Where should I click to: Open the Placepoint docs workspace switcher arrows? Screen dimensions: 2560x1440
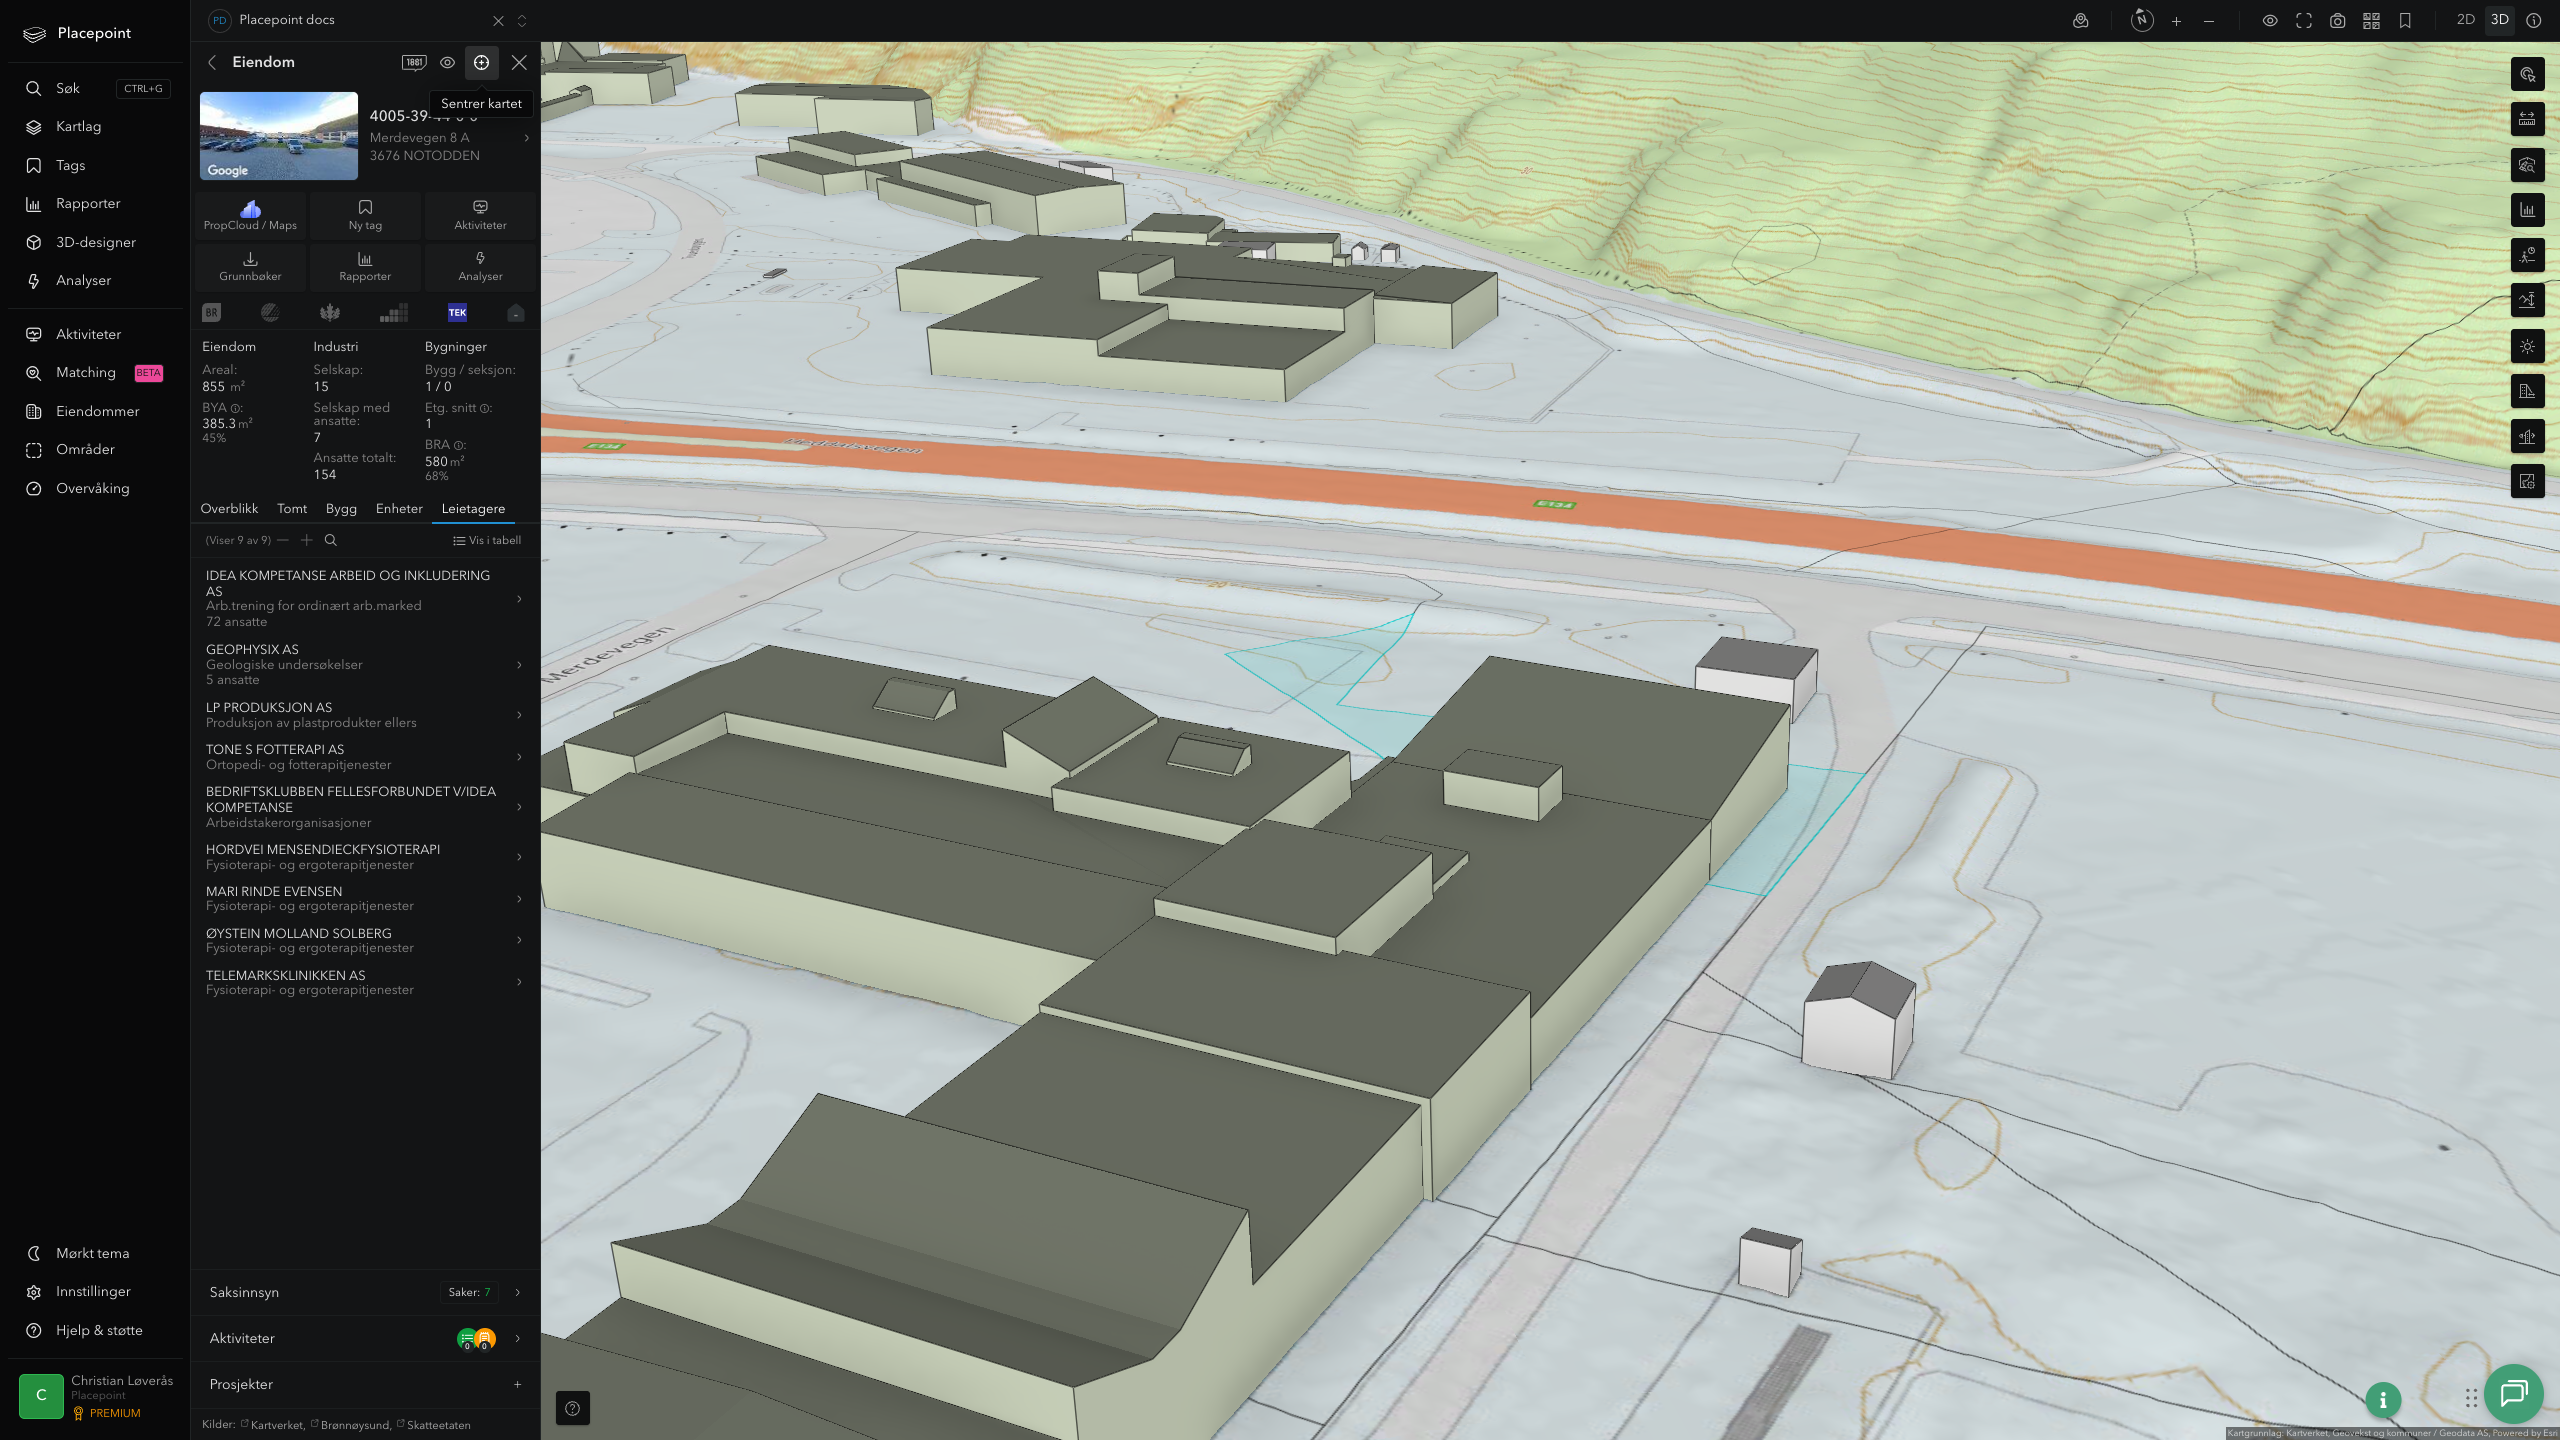click(x=521, y=21)
